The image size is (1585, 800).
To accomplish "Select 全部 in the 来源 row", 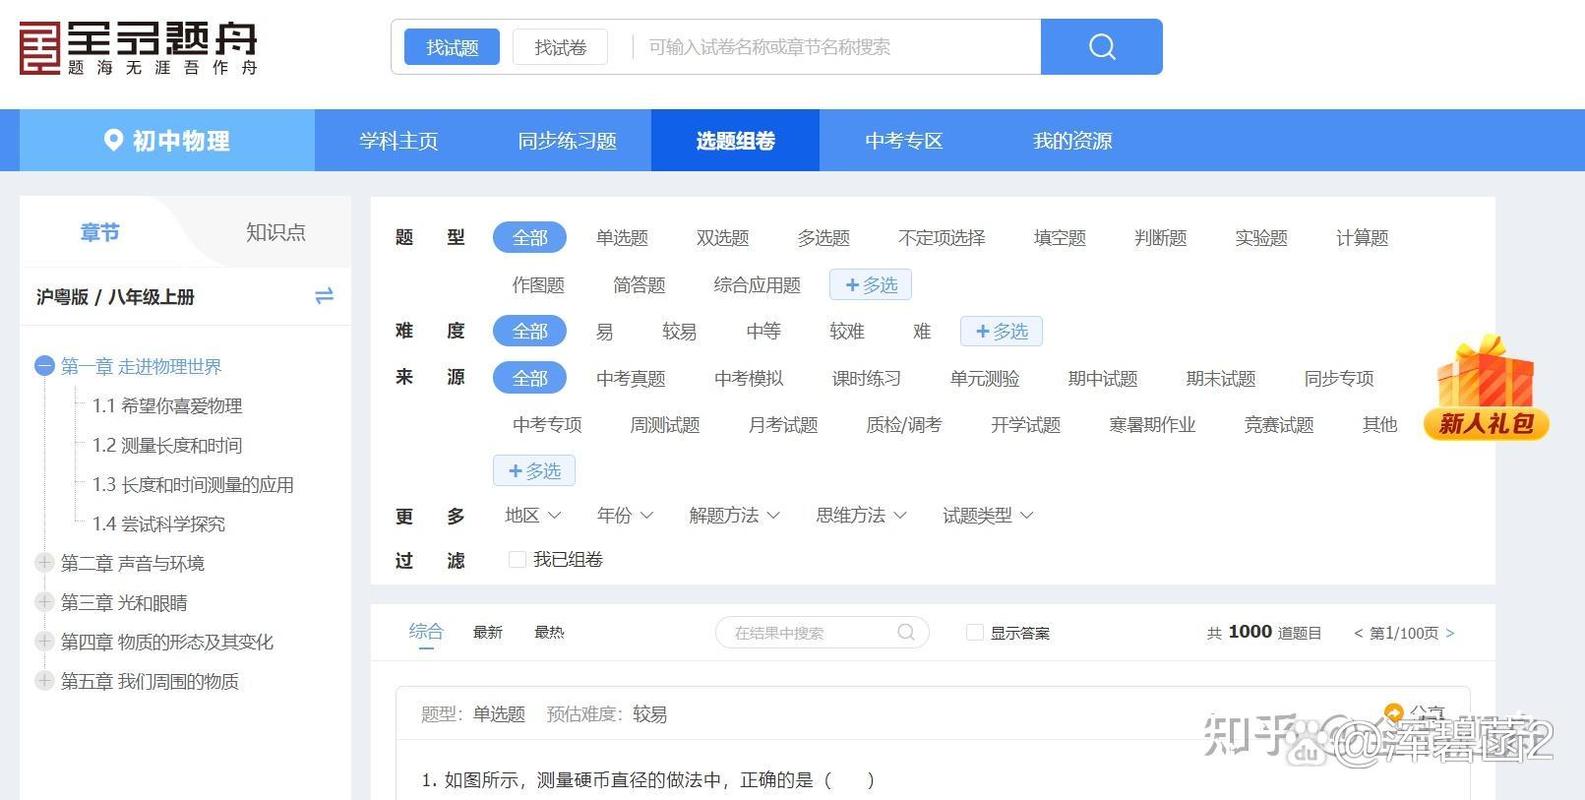I will tap(530, 378).
